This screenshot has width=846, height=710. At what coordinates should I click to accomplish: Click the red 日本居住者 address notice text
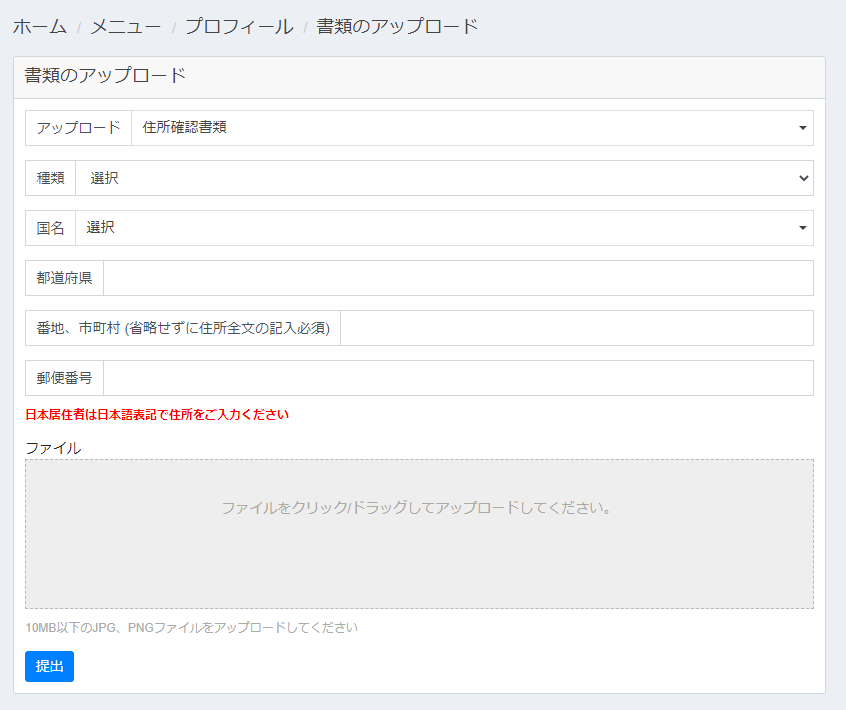(157, 414)
